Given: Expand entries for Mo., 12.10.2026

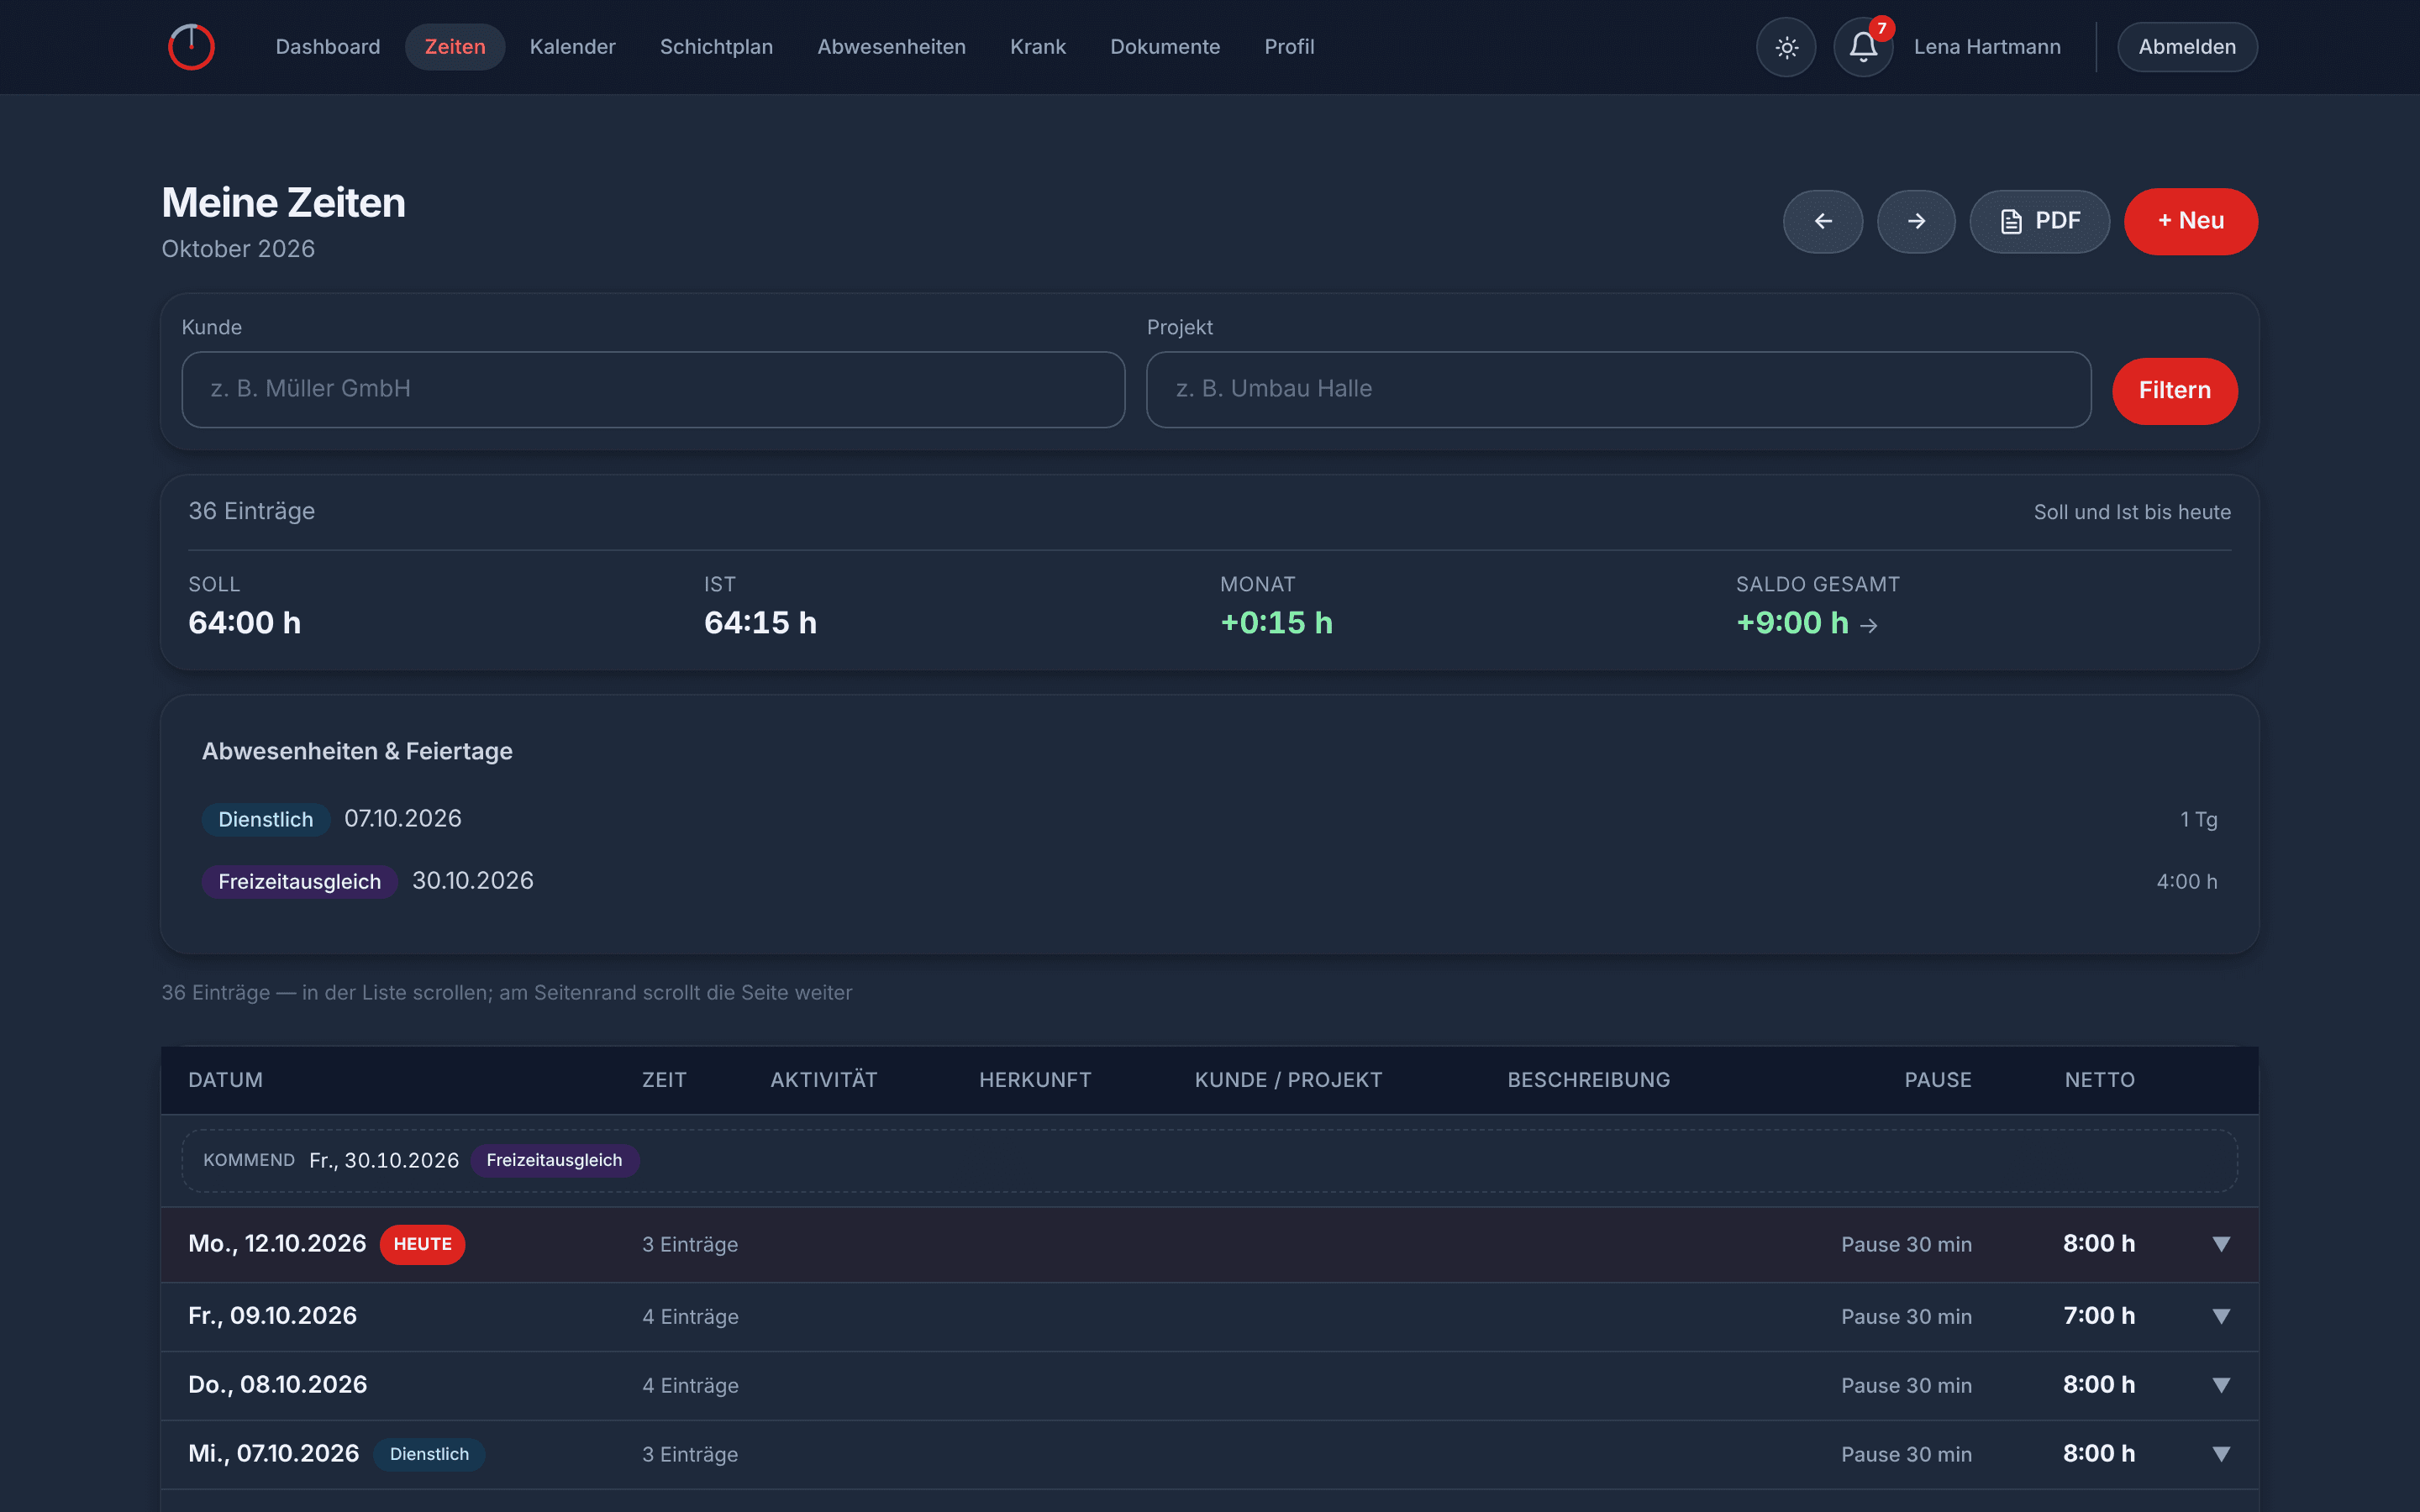Looking at the screenshot, I should click(2221, 1244).
